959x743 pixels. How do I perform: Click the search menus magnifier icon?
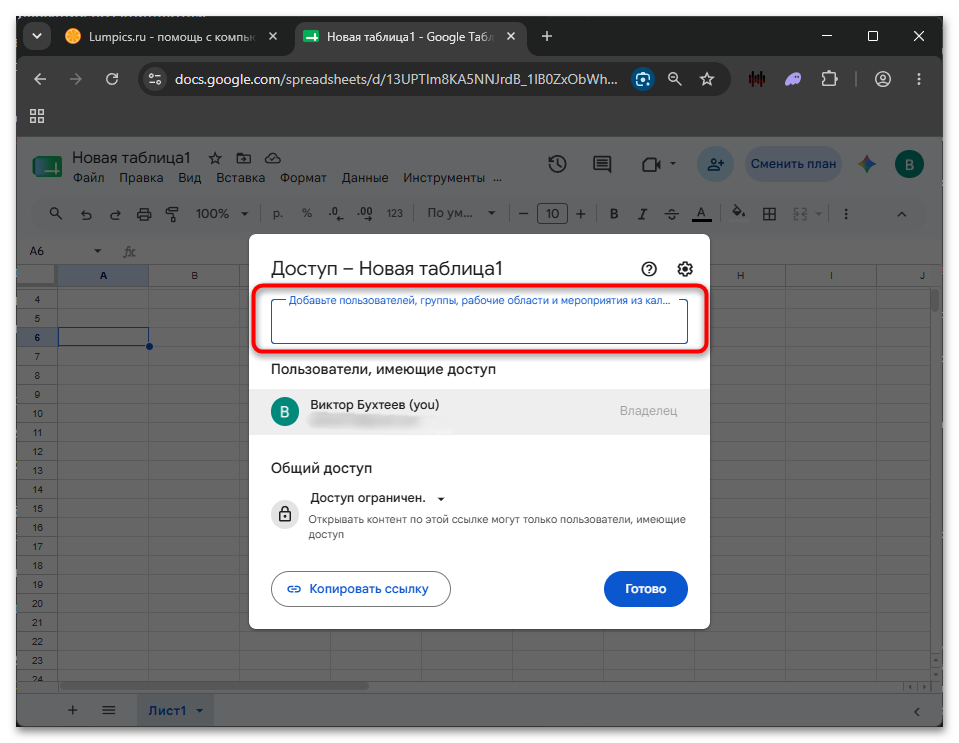(56, 214)
